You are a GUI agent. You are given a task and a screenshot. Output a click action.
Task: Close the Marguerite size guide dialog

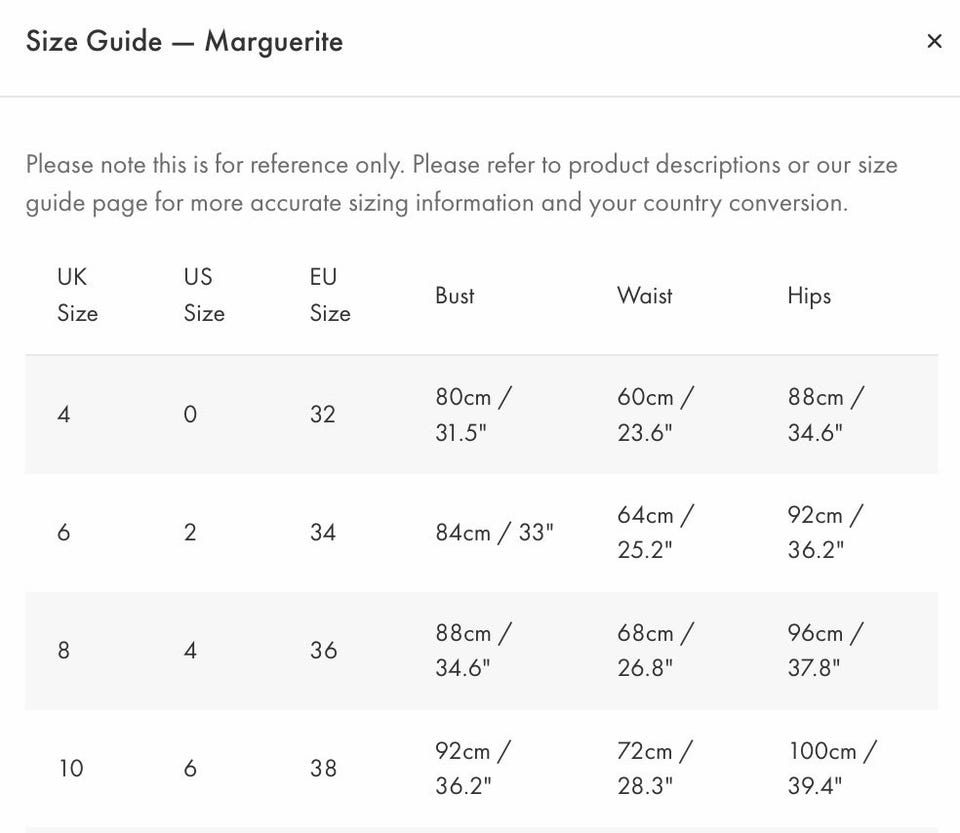point(934,41)
